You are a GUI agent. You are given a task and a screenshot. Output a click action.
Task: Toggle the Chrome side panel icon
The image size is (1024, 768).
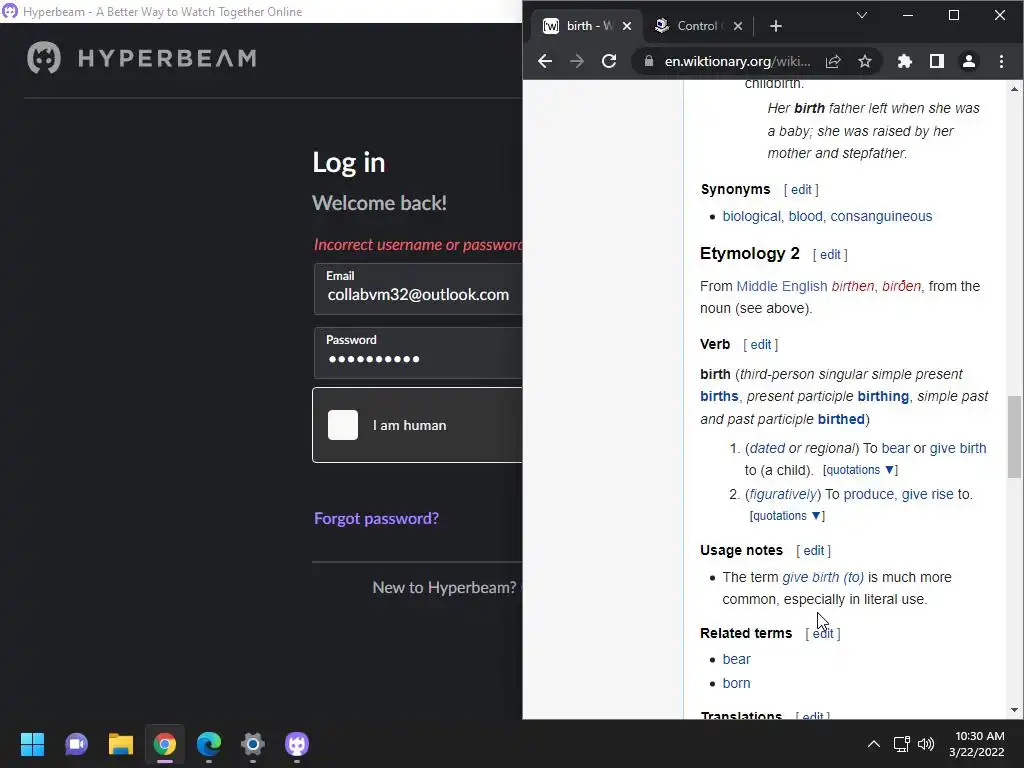pyautogui.click(x=936, y=61)
